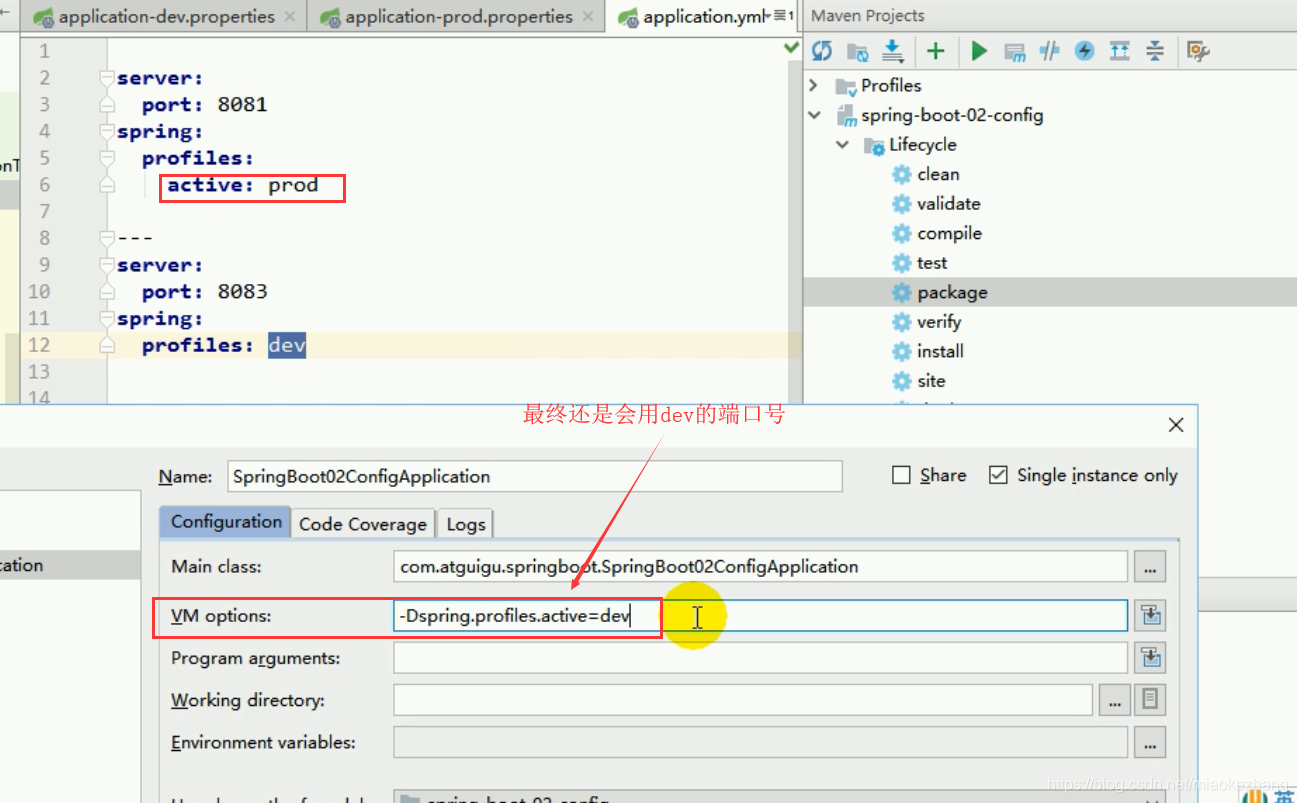Open Maven settings wrench icon
This screenshot has width=1297, height=803.
pos(1197,51)
